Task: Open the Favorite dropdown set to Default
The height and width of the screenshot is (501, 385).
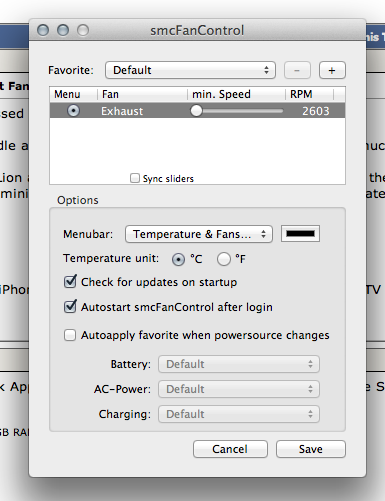Action: (190, 70)
